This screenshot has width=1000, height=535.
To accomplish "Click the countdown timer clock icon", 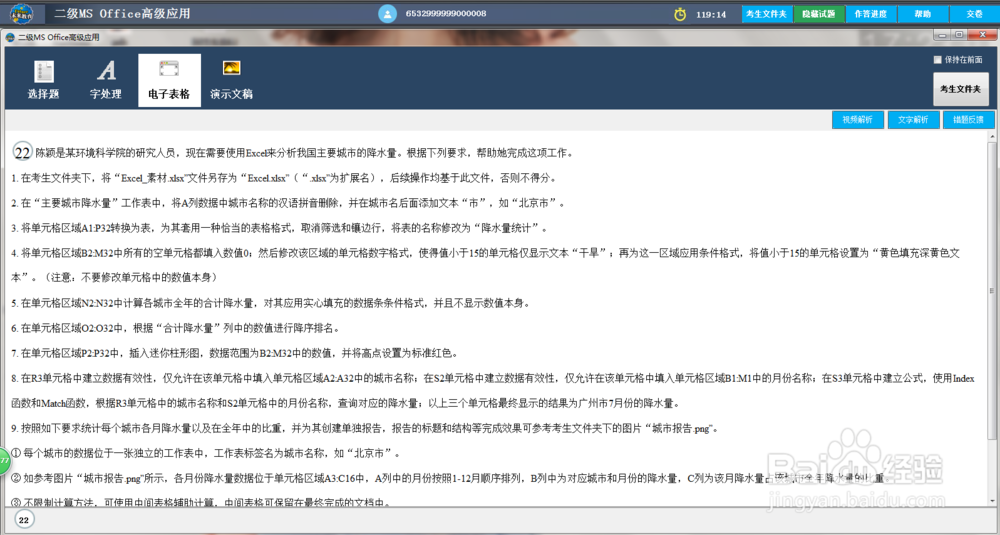I will (x=680, y=14).
